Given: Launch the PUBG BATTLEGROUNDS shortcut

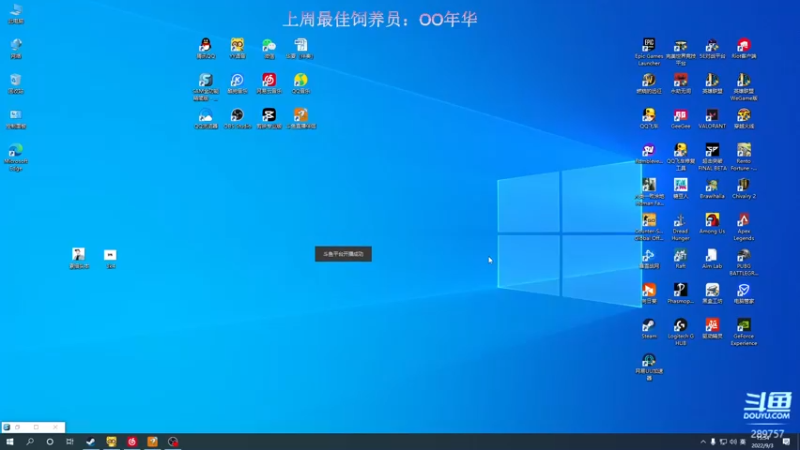Looking at the screenshot, I should coord(743,262).
